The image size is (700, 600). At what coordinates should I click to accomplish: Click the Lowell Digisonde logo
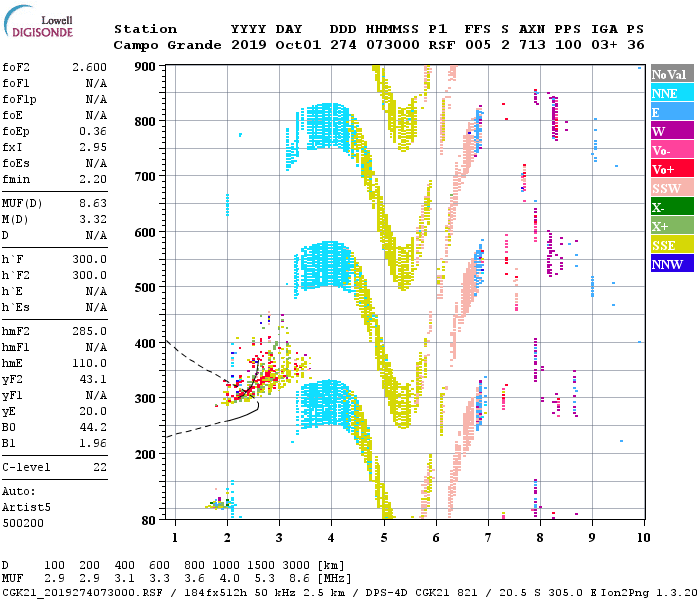[38, 21]
